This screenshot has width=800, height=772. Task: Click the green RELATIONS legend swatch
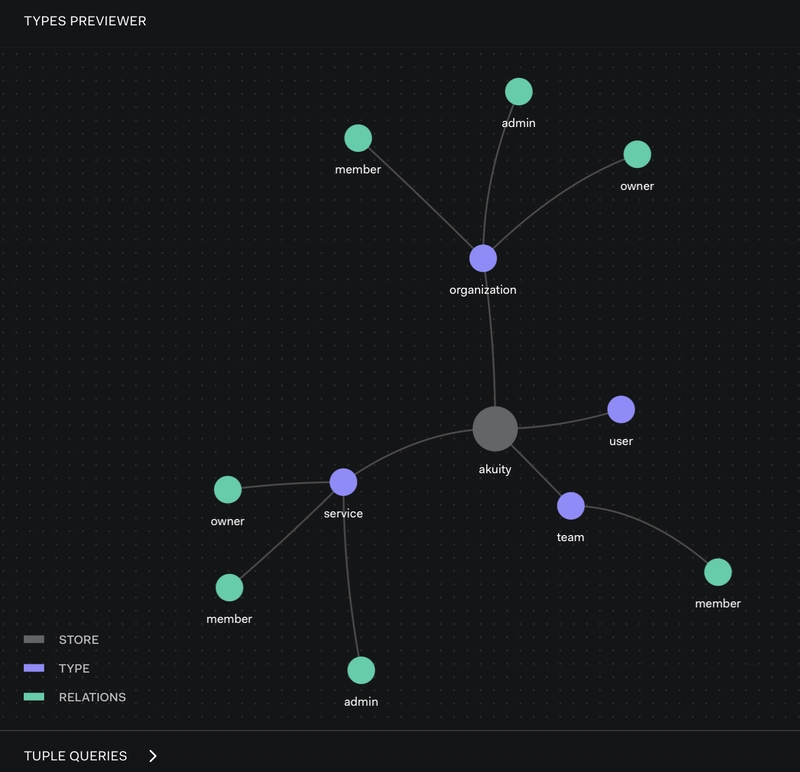(x=34, y=697)
